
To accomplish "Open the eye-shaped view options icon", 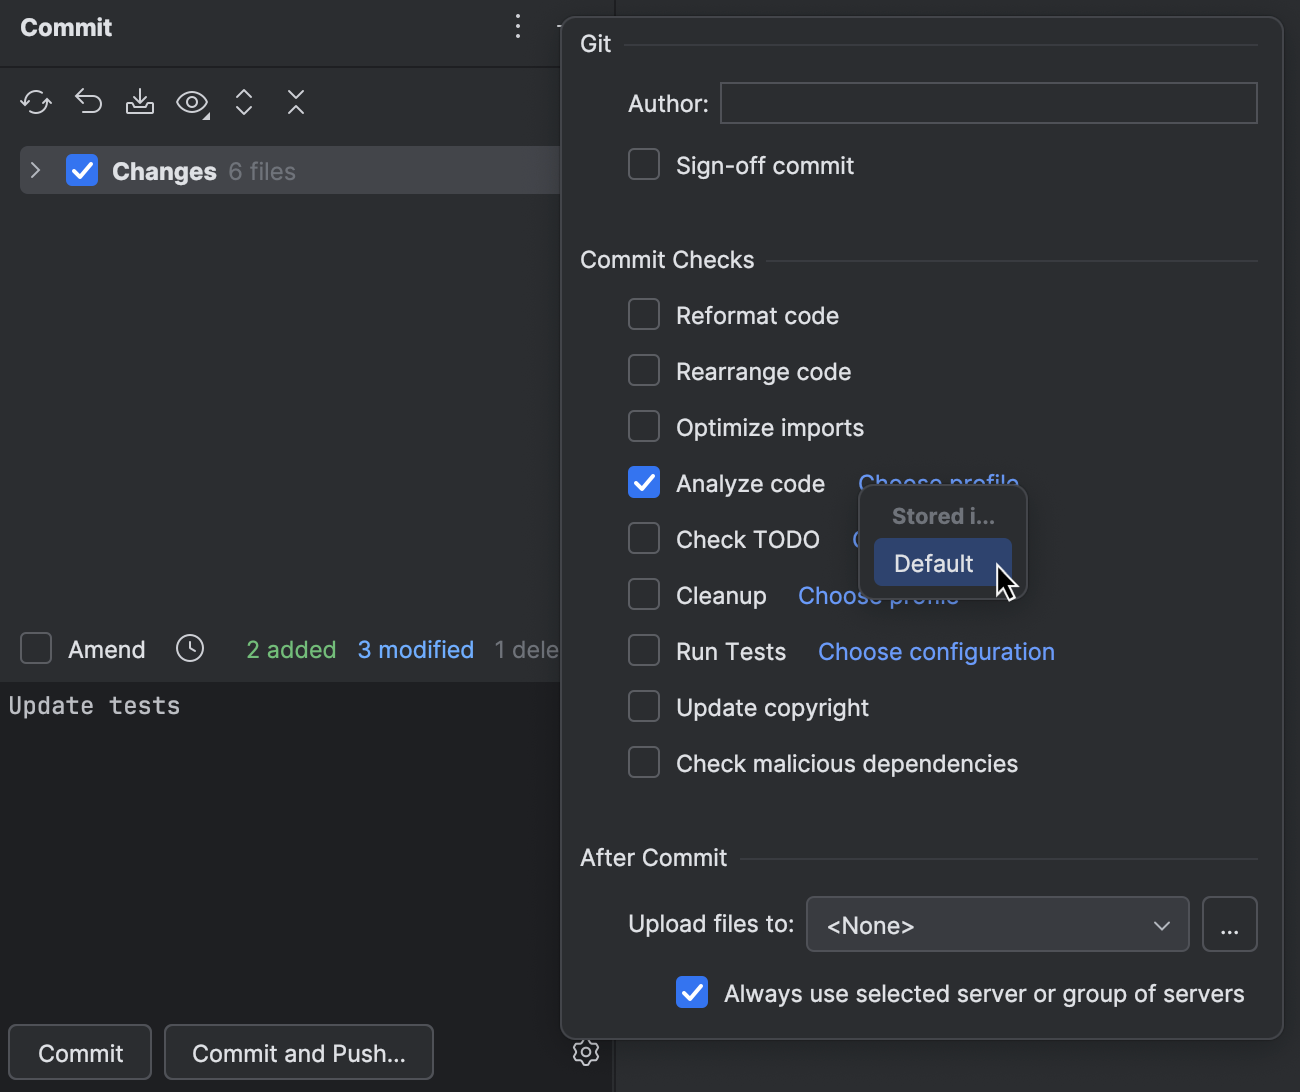I will point(192,102).
